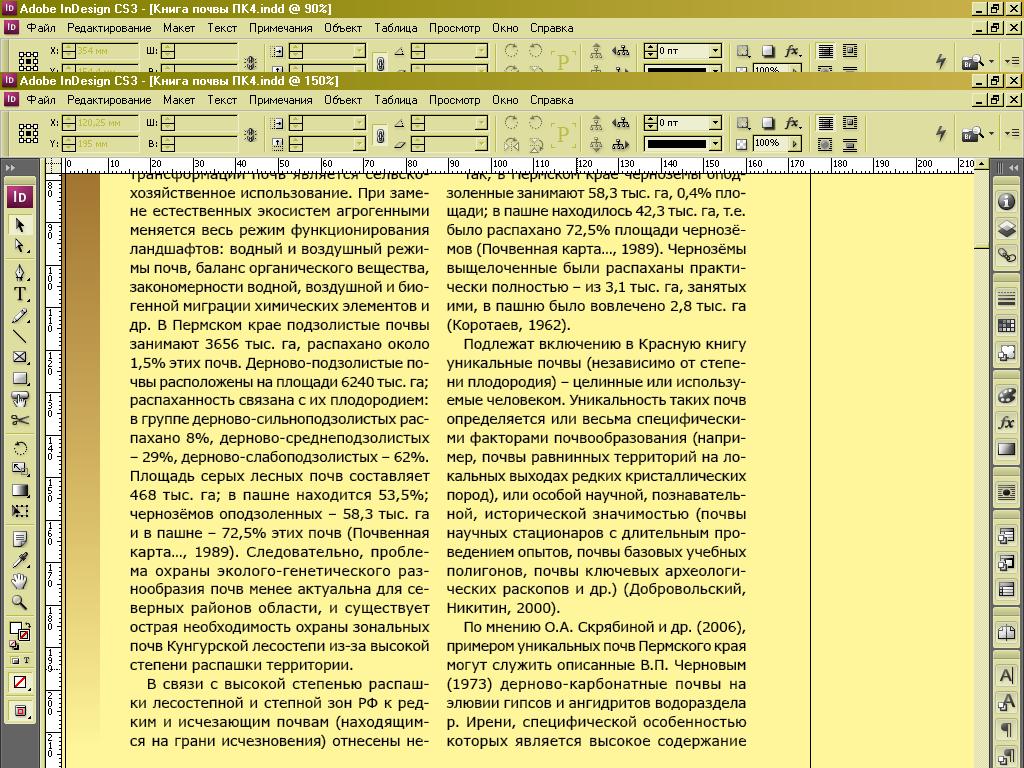Viewport: 1024px width, 768px height.
Task: Open stroke weight dropdown in 150% window
Action: (715, 122)
